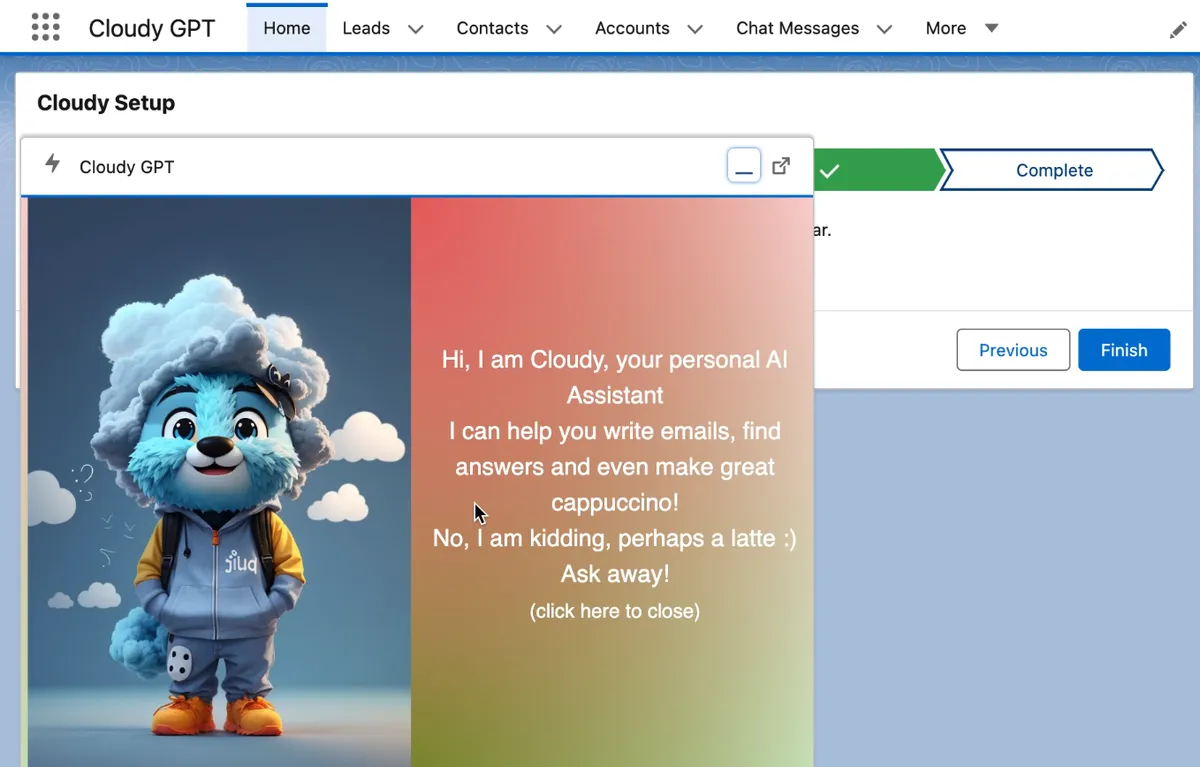Open the Contacts tab
Viewport: 1200px width, 767px height.
(493, 28)
